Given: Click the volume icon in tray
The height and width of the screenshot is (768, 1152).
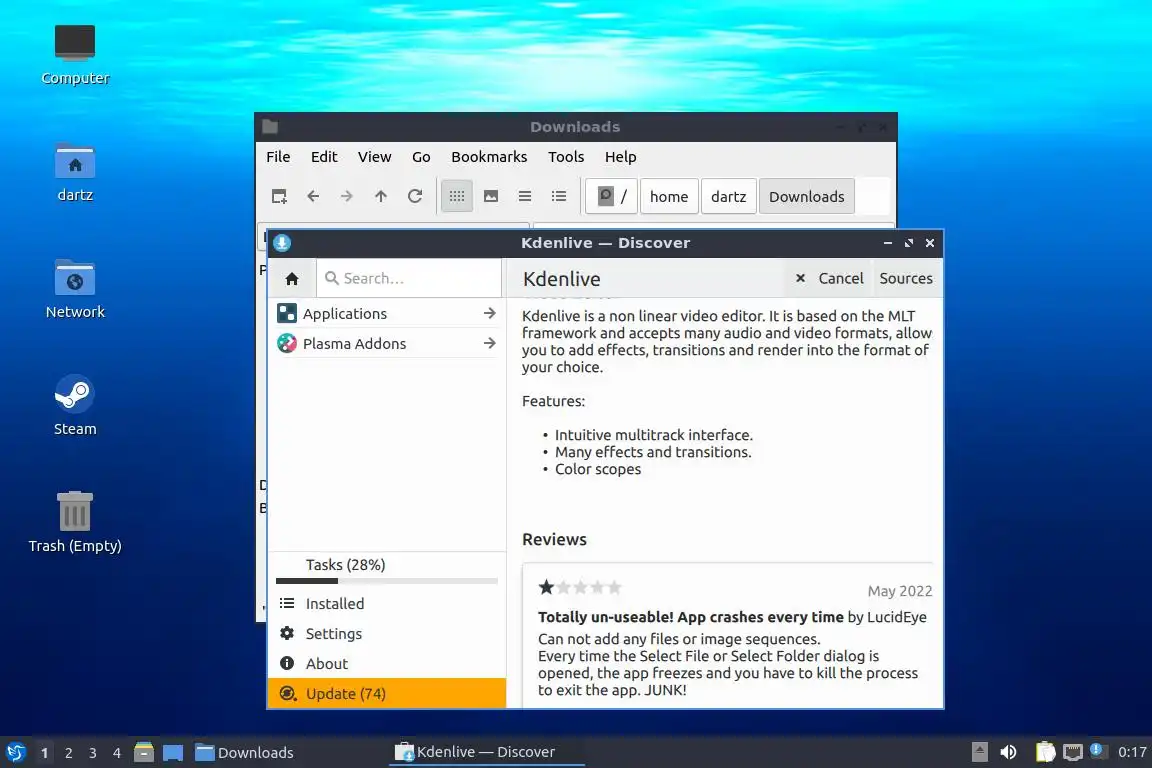Looking at the screenshot, I should coord(1009,752).
